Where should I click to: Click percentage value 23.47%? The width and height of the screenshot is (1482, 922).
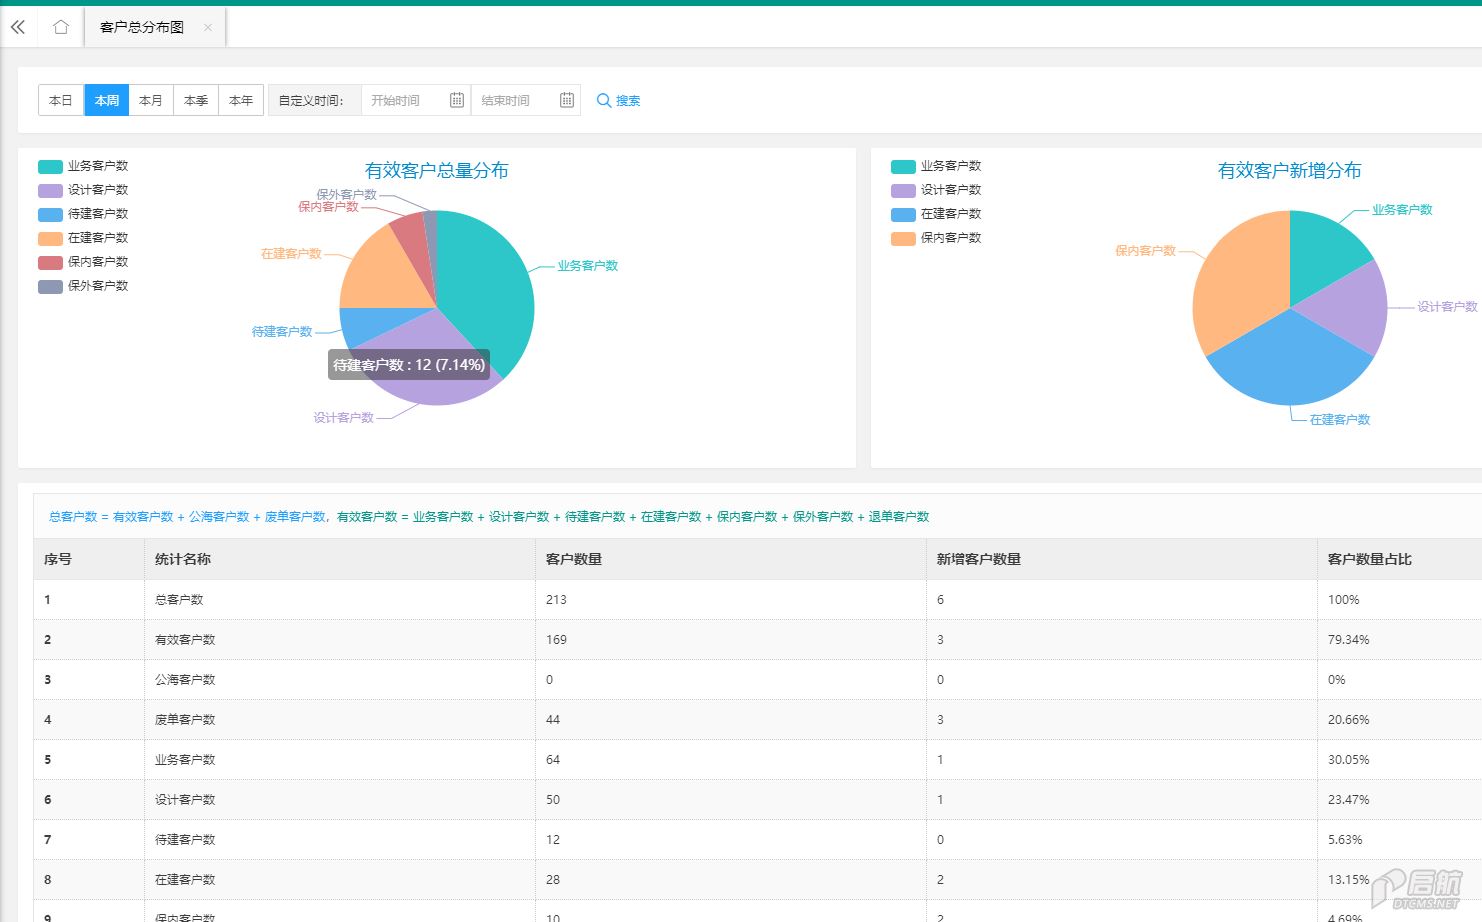1349,800
